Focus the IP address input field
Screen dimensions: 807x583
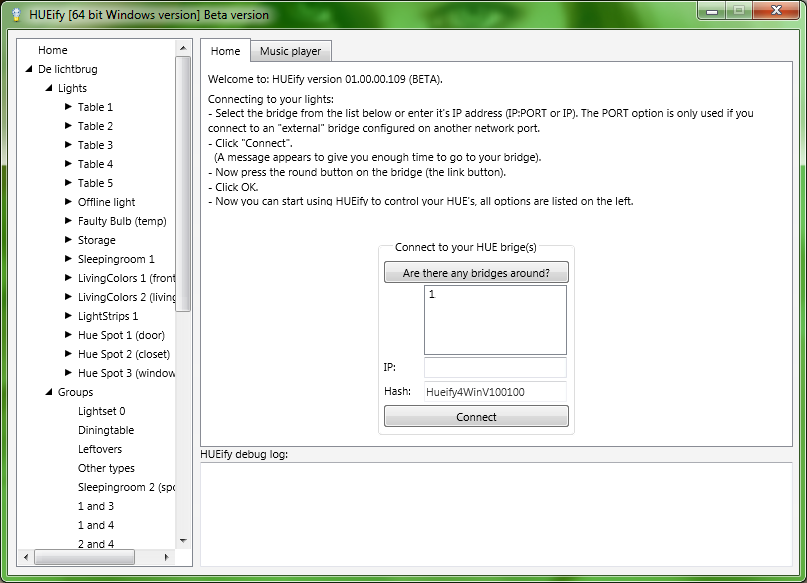tap(495, 367)
